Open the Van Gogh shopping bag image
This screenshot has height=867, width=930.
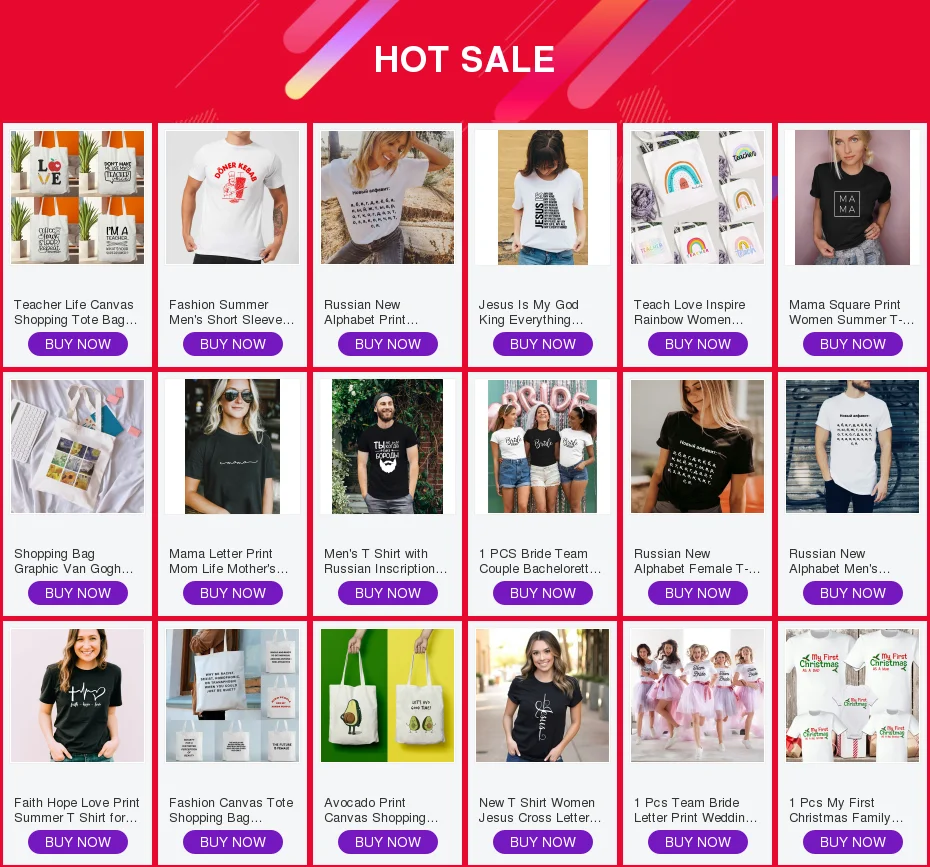pos(78,446)
